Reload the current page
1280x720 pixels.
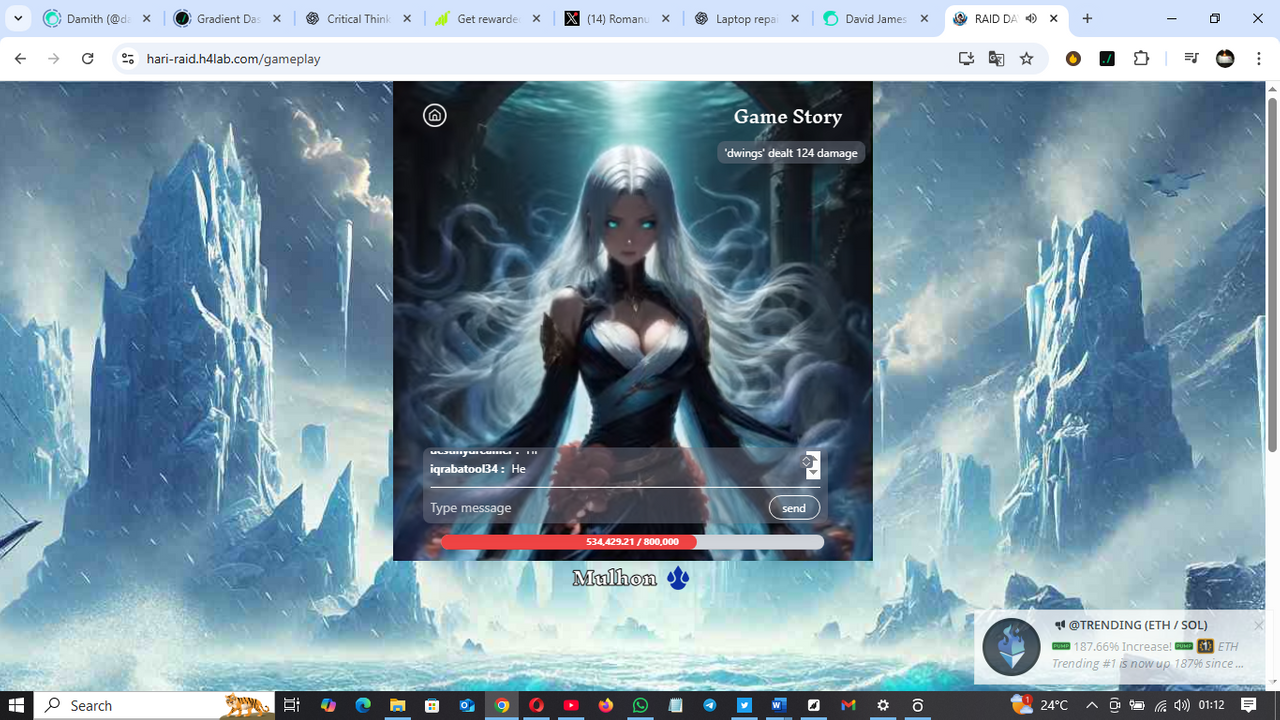(x=88, y=59)
